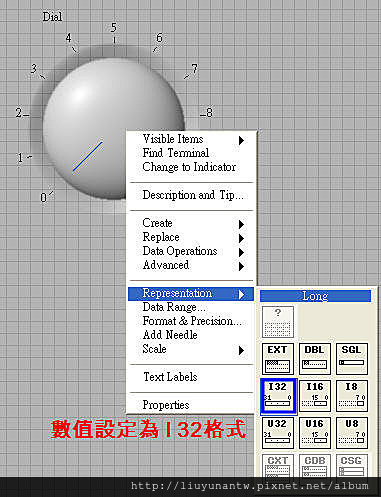Pick the U32 unsigned long representation
The height and width of the screenshot is (497, 381).
278,433
